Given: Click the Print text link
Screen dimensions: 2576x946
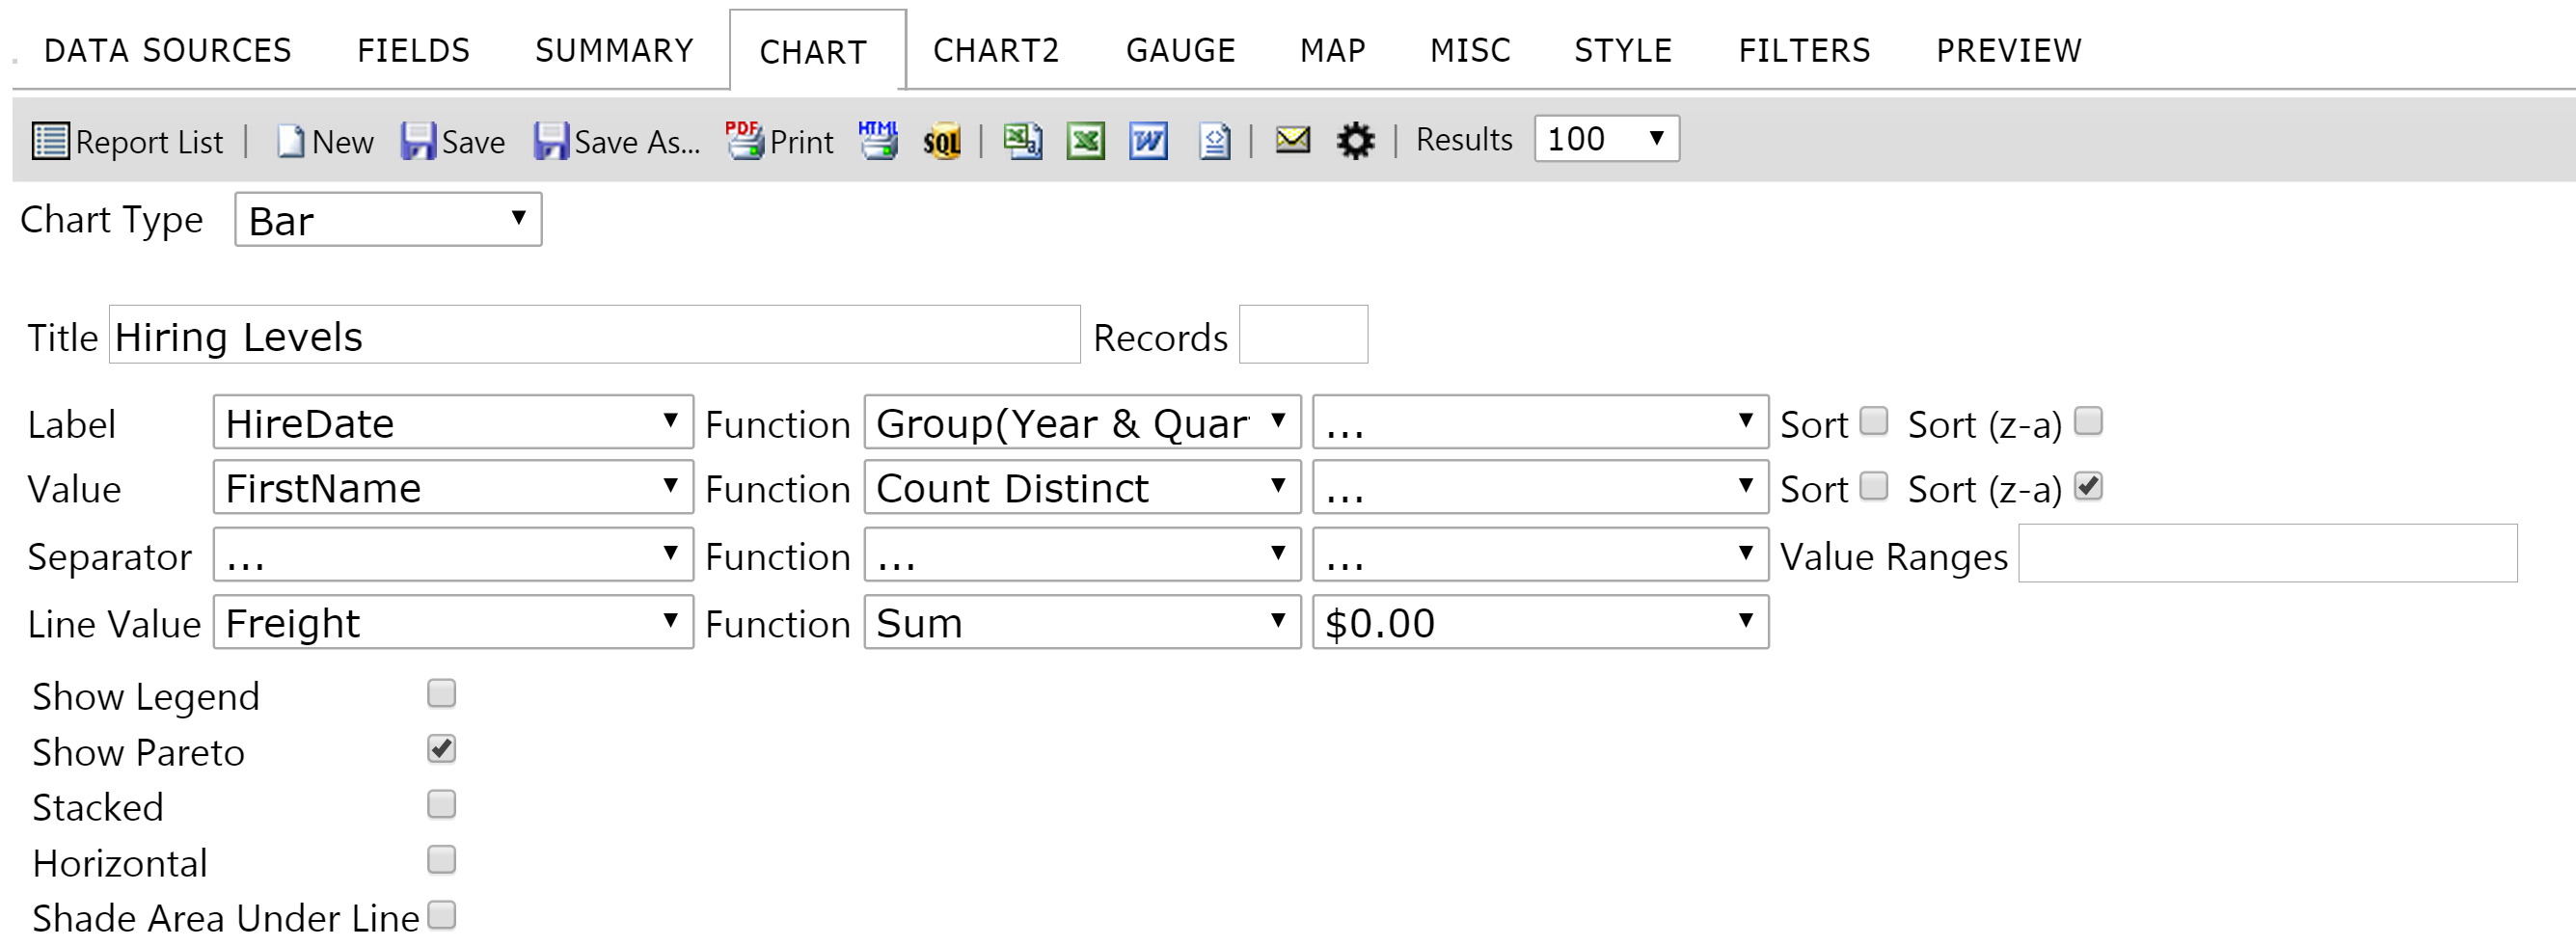Looking at the screenshot, I should point(801,142).
